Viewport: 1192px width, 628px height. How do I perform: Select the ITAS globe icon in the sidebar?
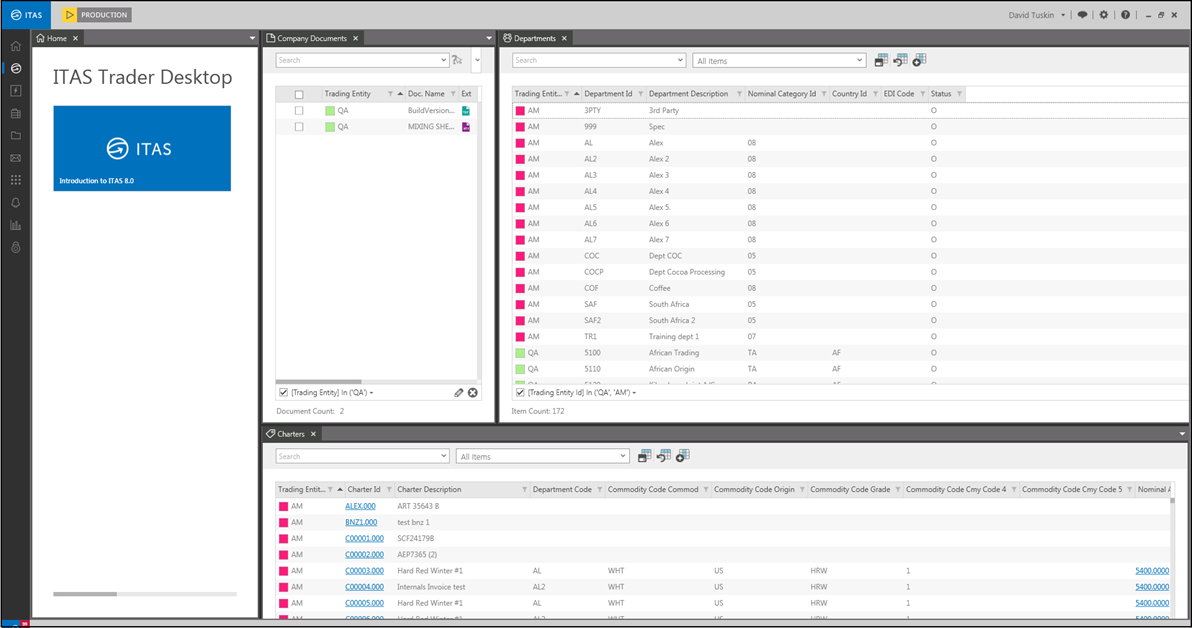16,68
